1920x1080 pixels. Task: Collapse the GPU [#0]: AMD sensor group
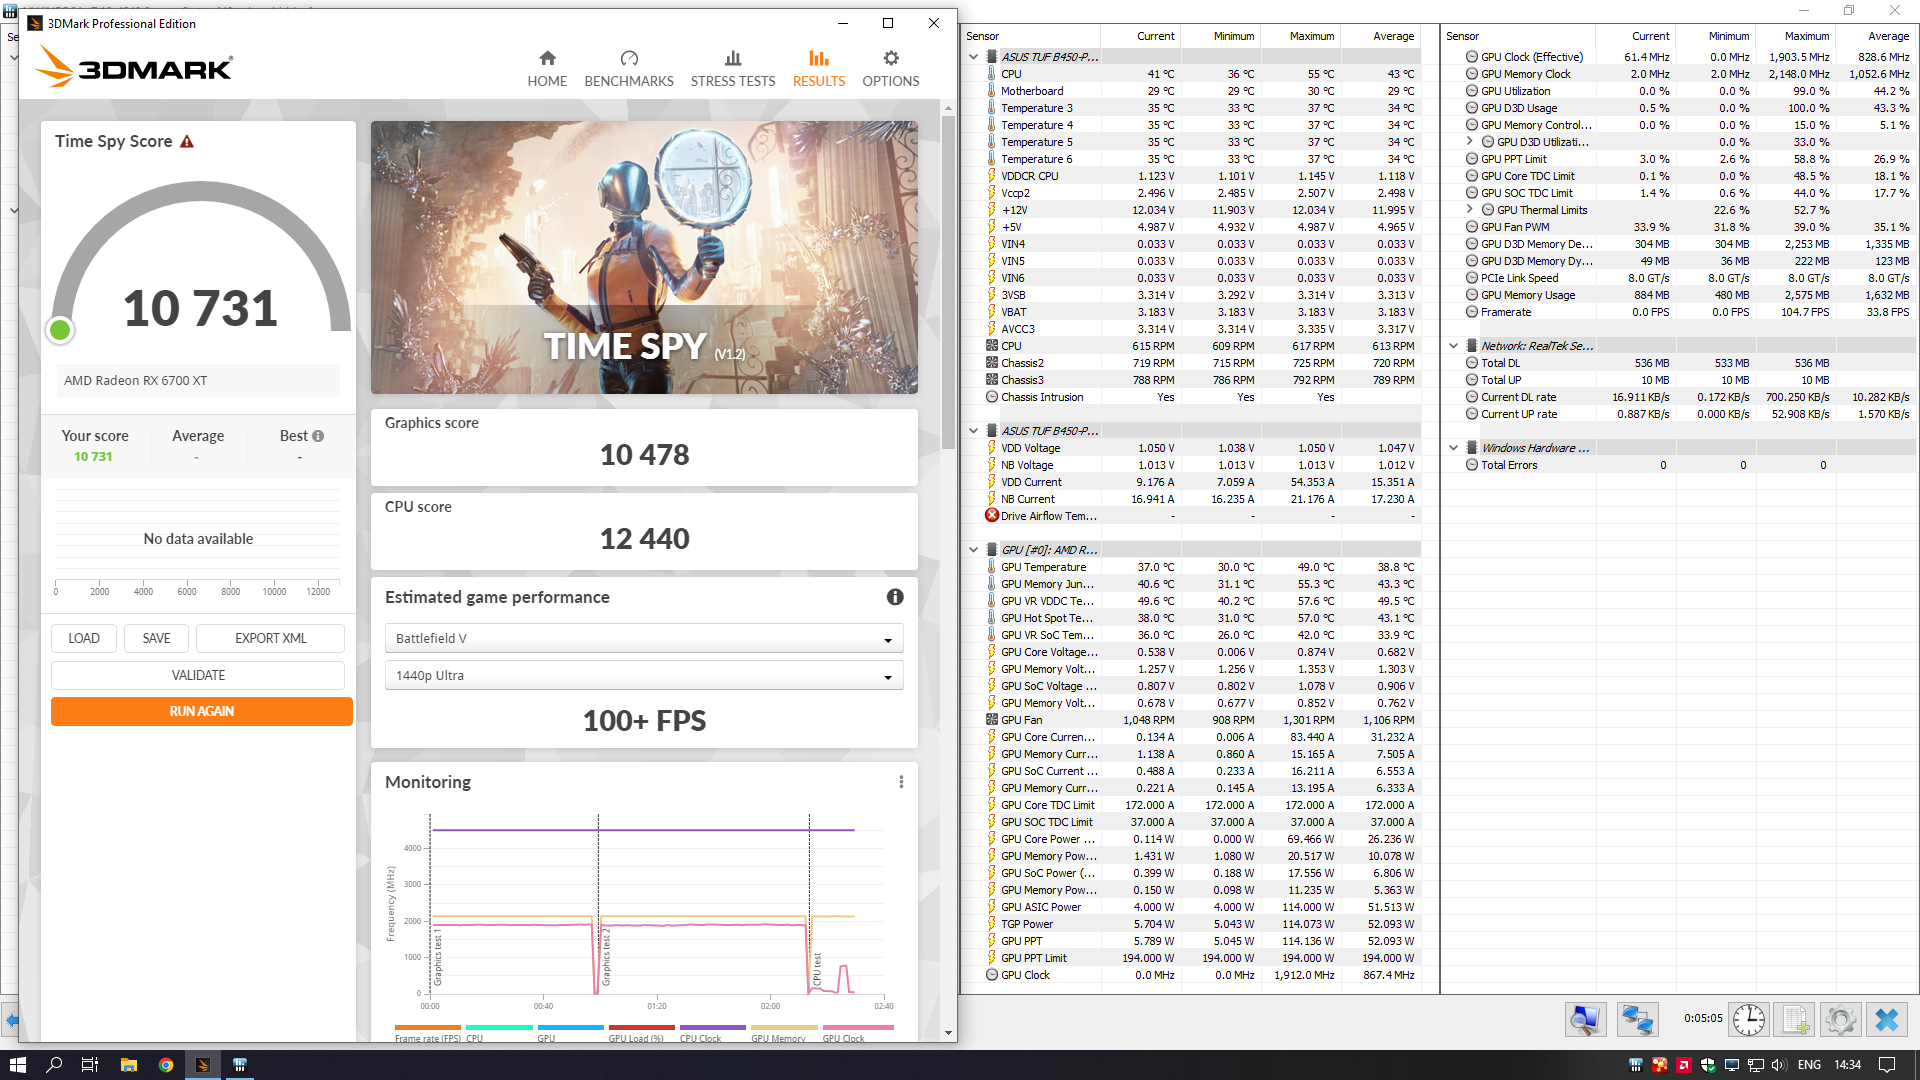point(973,550)
